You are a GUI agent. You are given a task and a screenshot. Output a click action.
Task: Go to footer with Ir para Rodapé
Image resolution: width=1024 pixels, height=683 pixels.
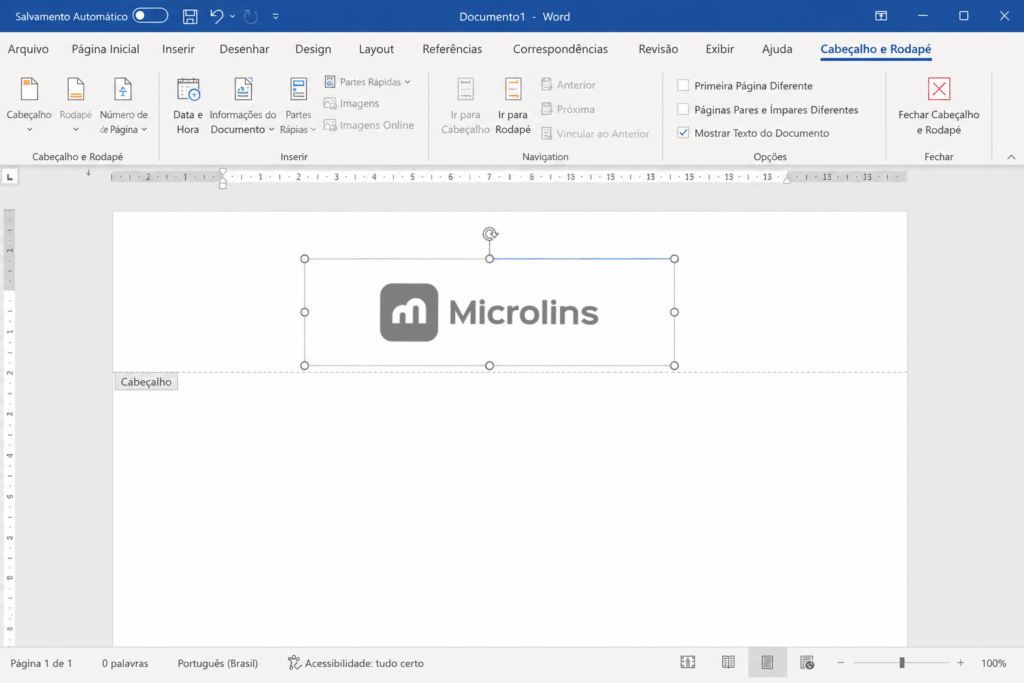[x=513, y=105]
